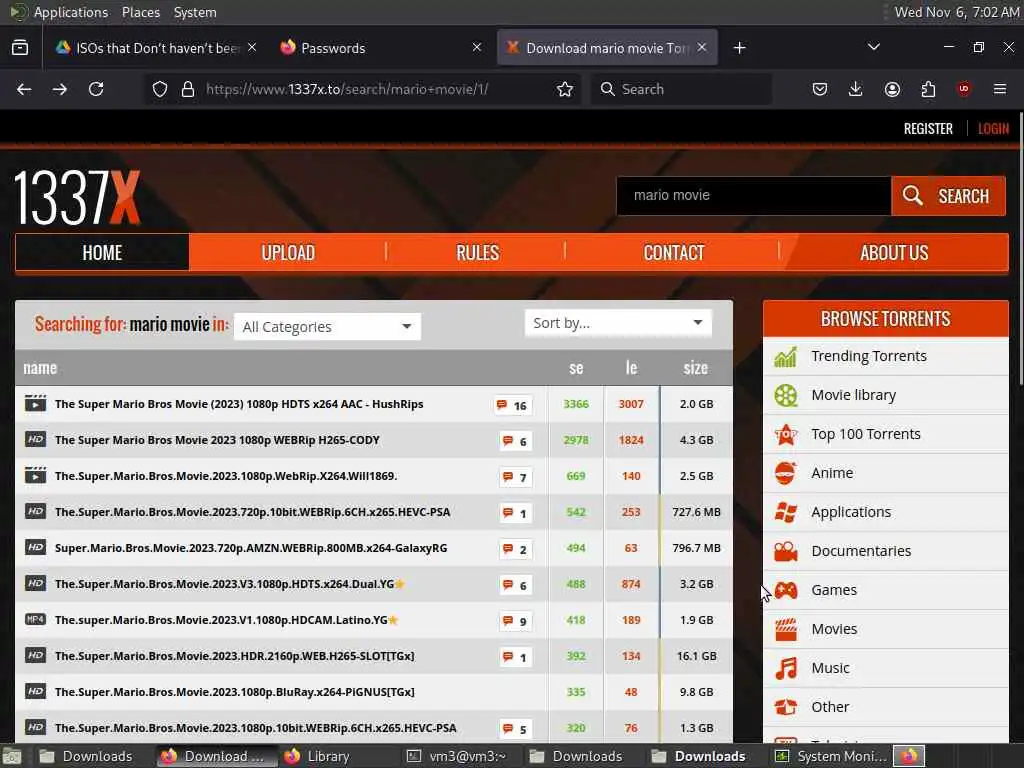Screen dimensions: 1024x768
Task: Open the Applications system menu
Action: (x=71, y=12)
